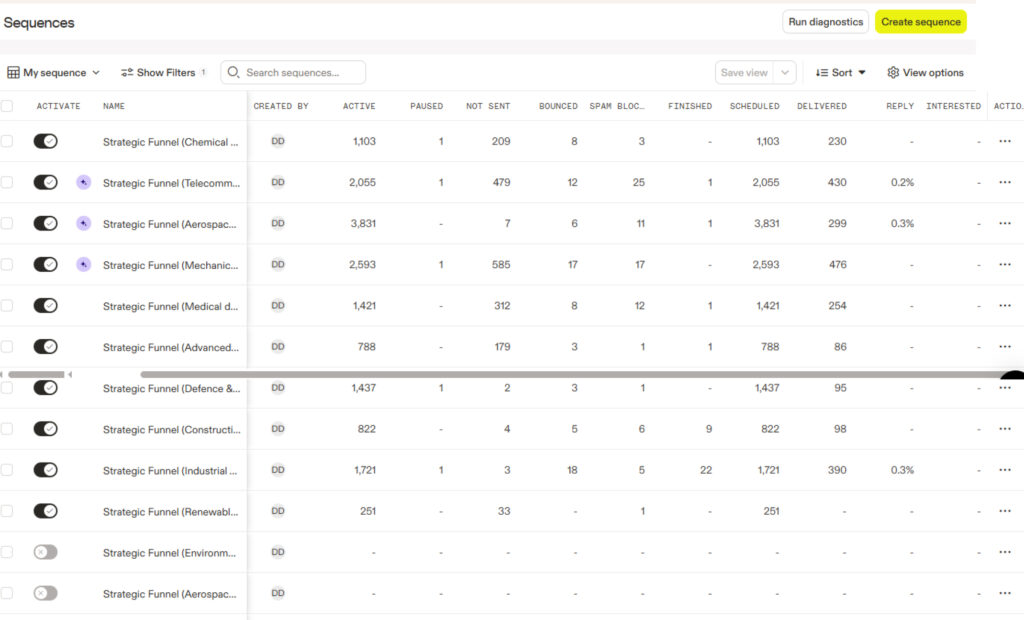Click the DELIVERED column header
The height and width of the screenshot is (620, 1024).
822,106
